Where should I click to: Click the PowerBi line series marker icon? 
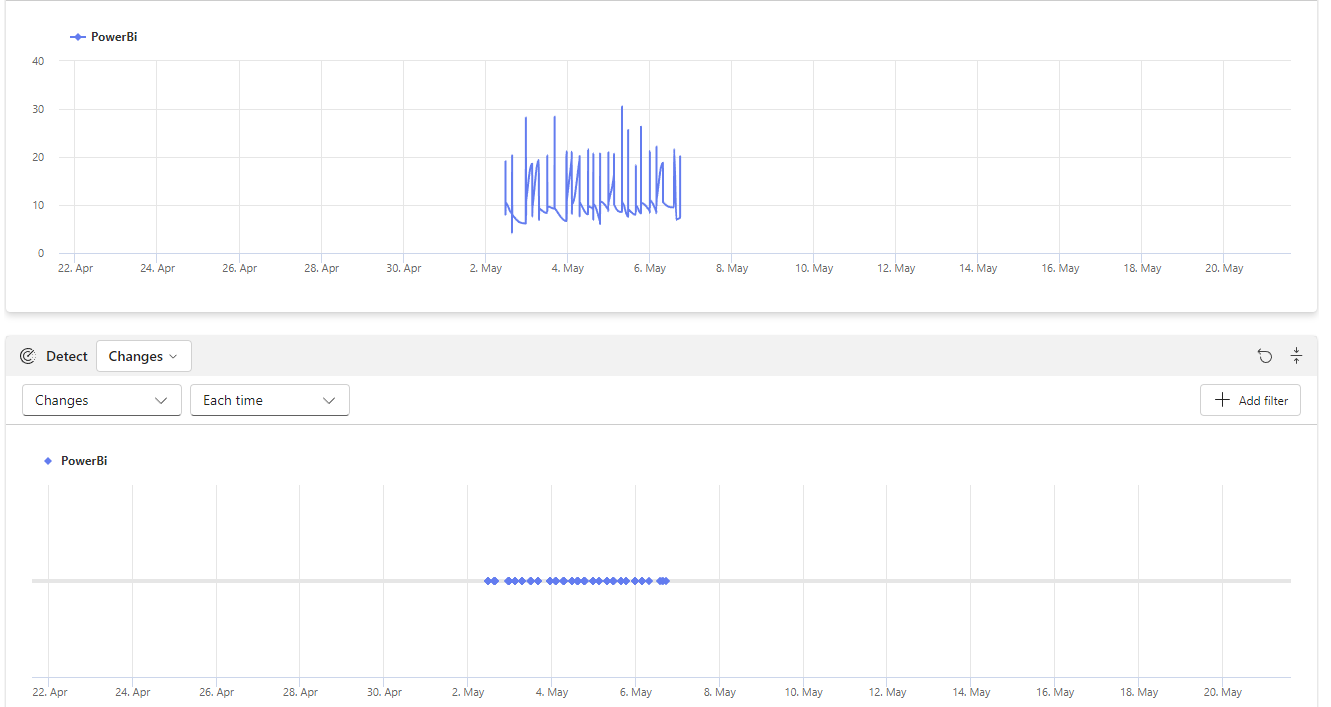78,37
